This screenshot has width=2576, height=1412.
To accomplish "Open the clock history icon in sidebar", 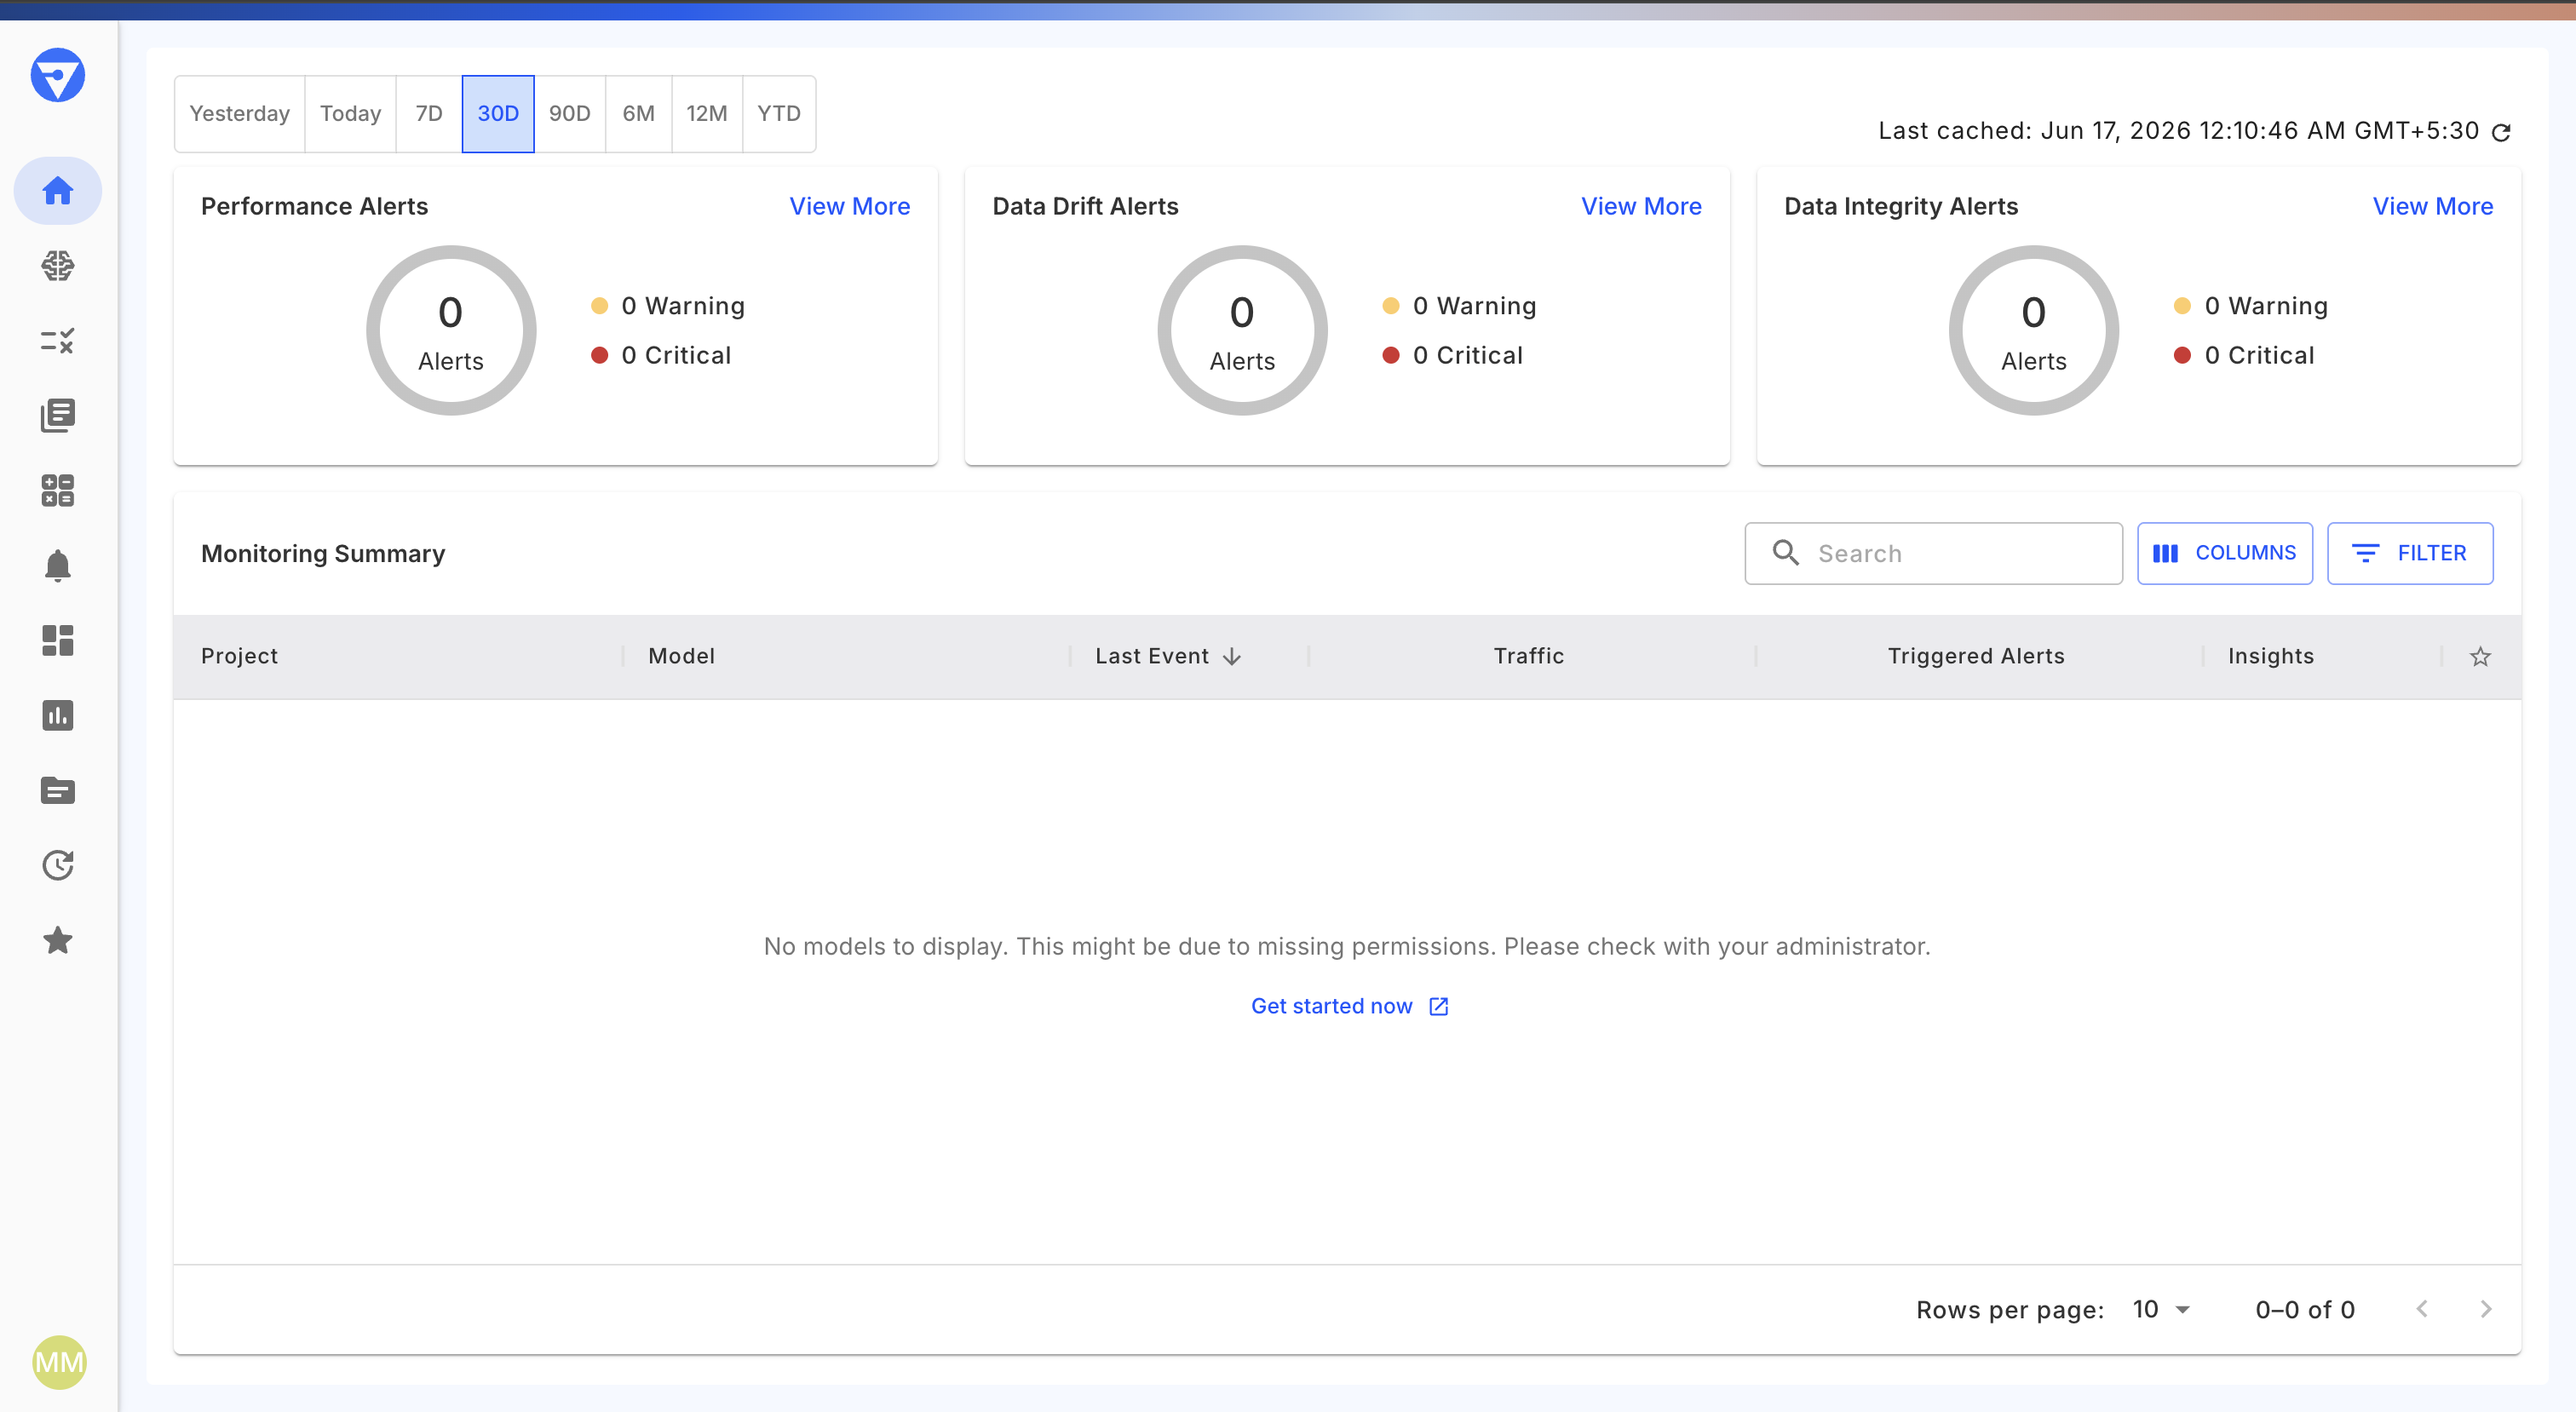I will [x=57, y=865].
